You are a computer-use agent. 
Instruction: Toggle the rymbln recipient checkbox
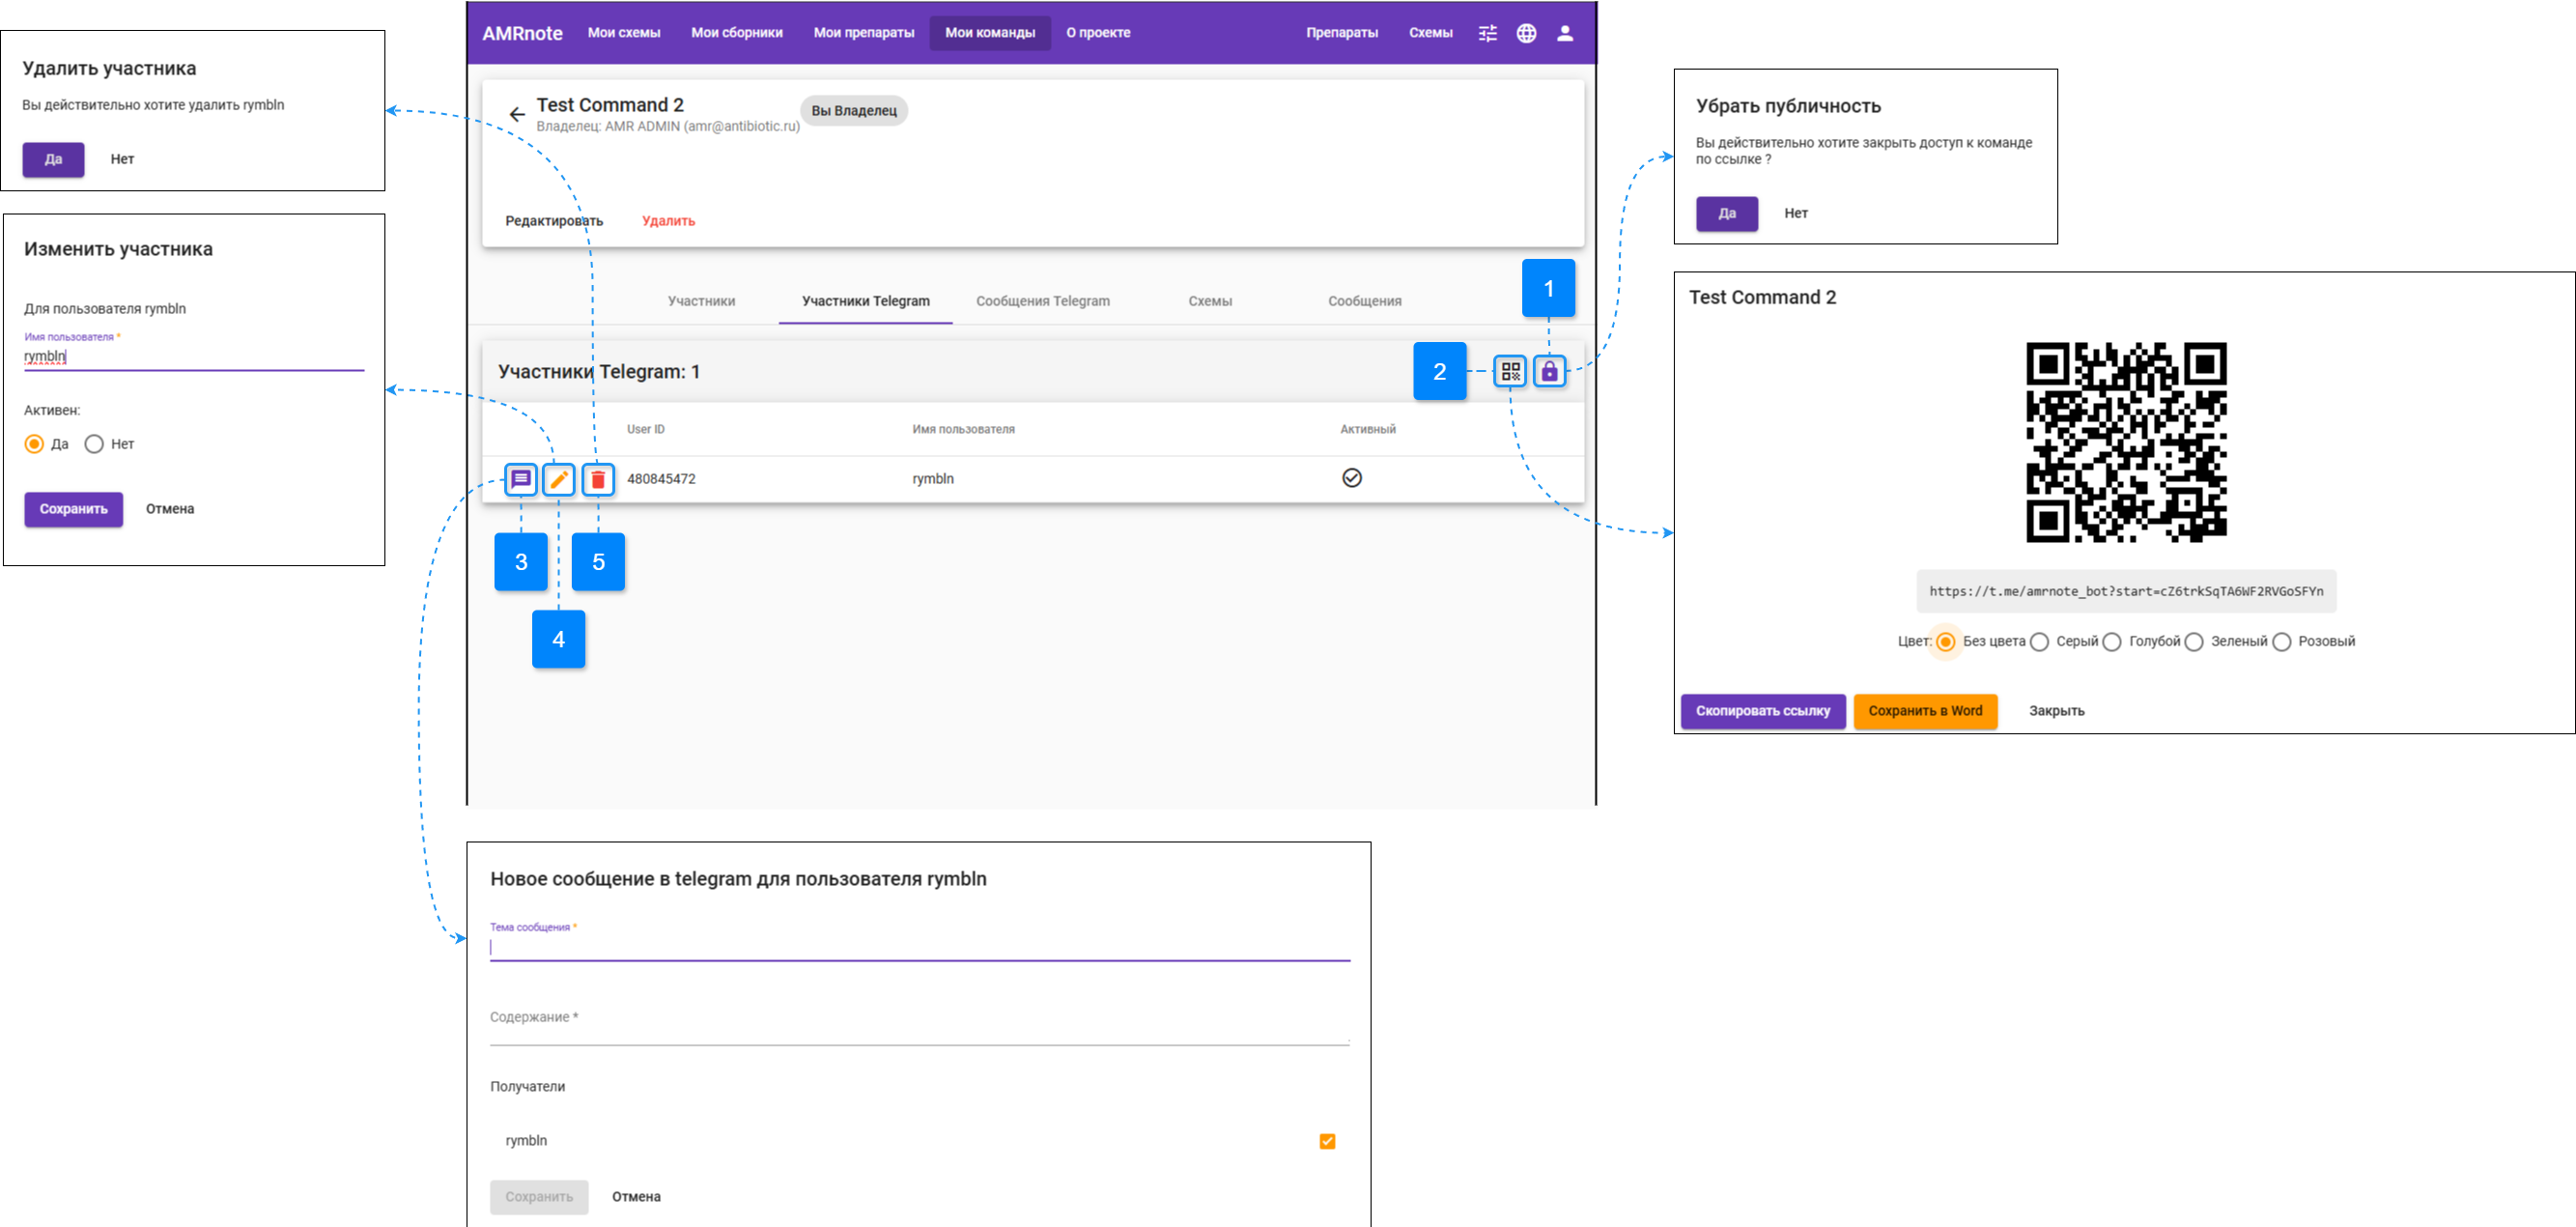[1326, 1141]
